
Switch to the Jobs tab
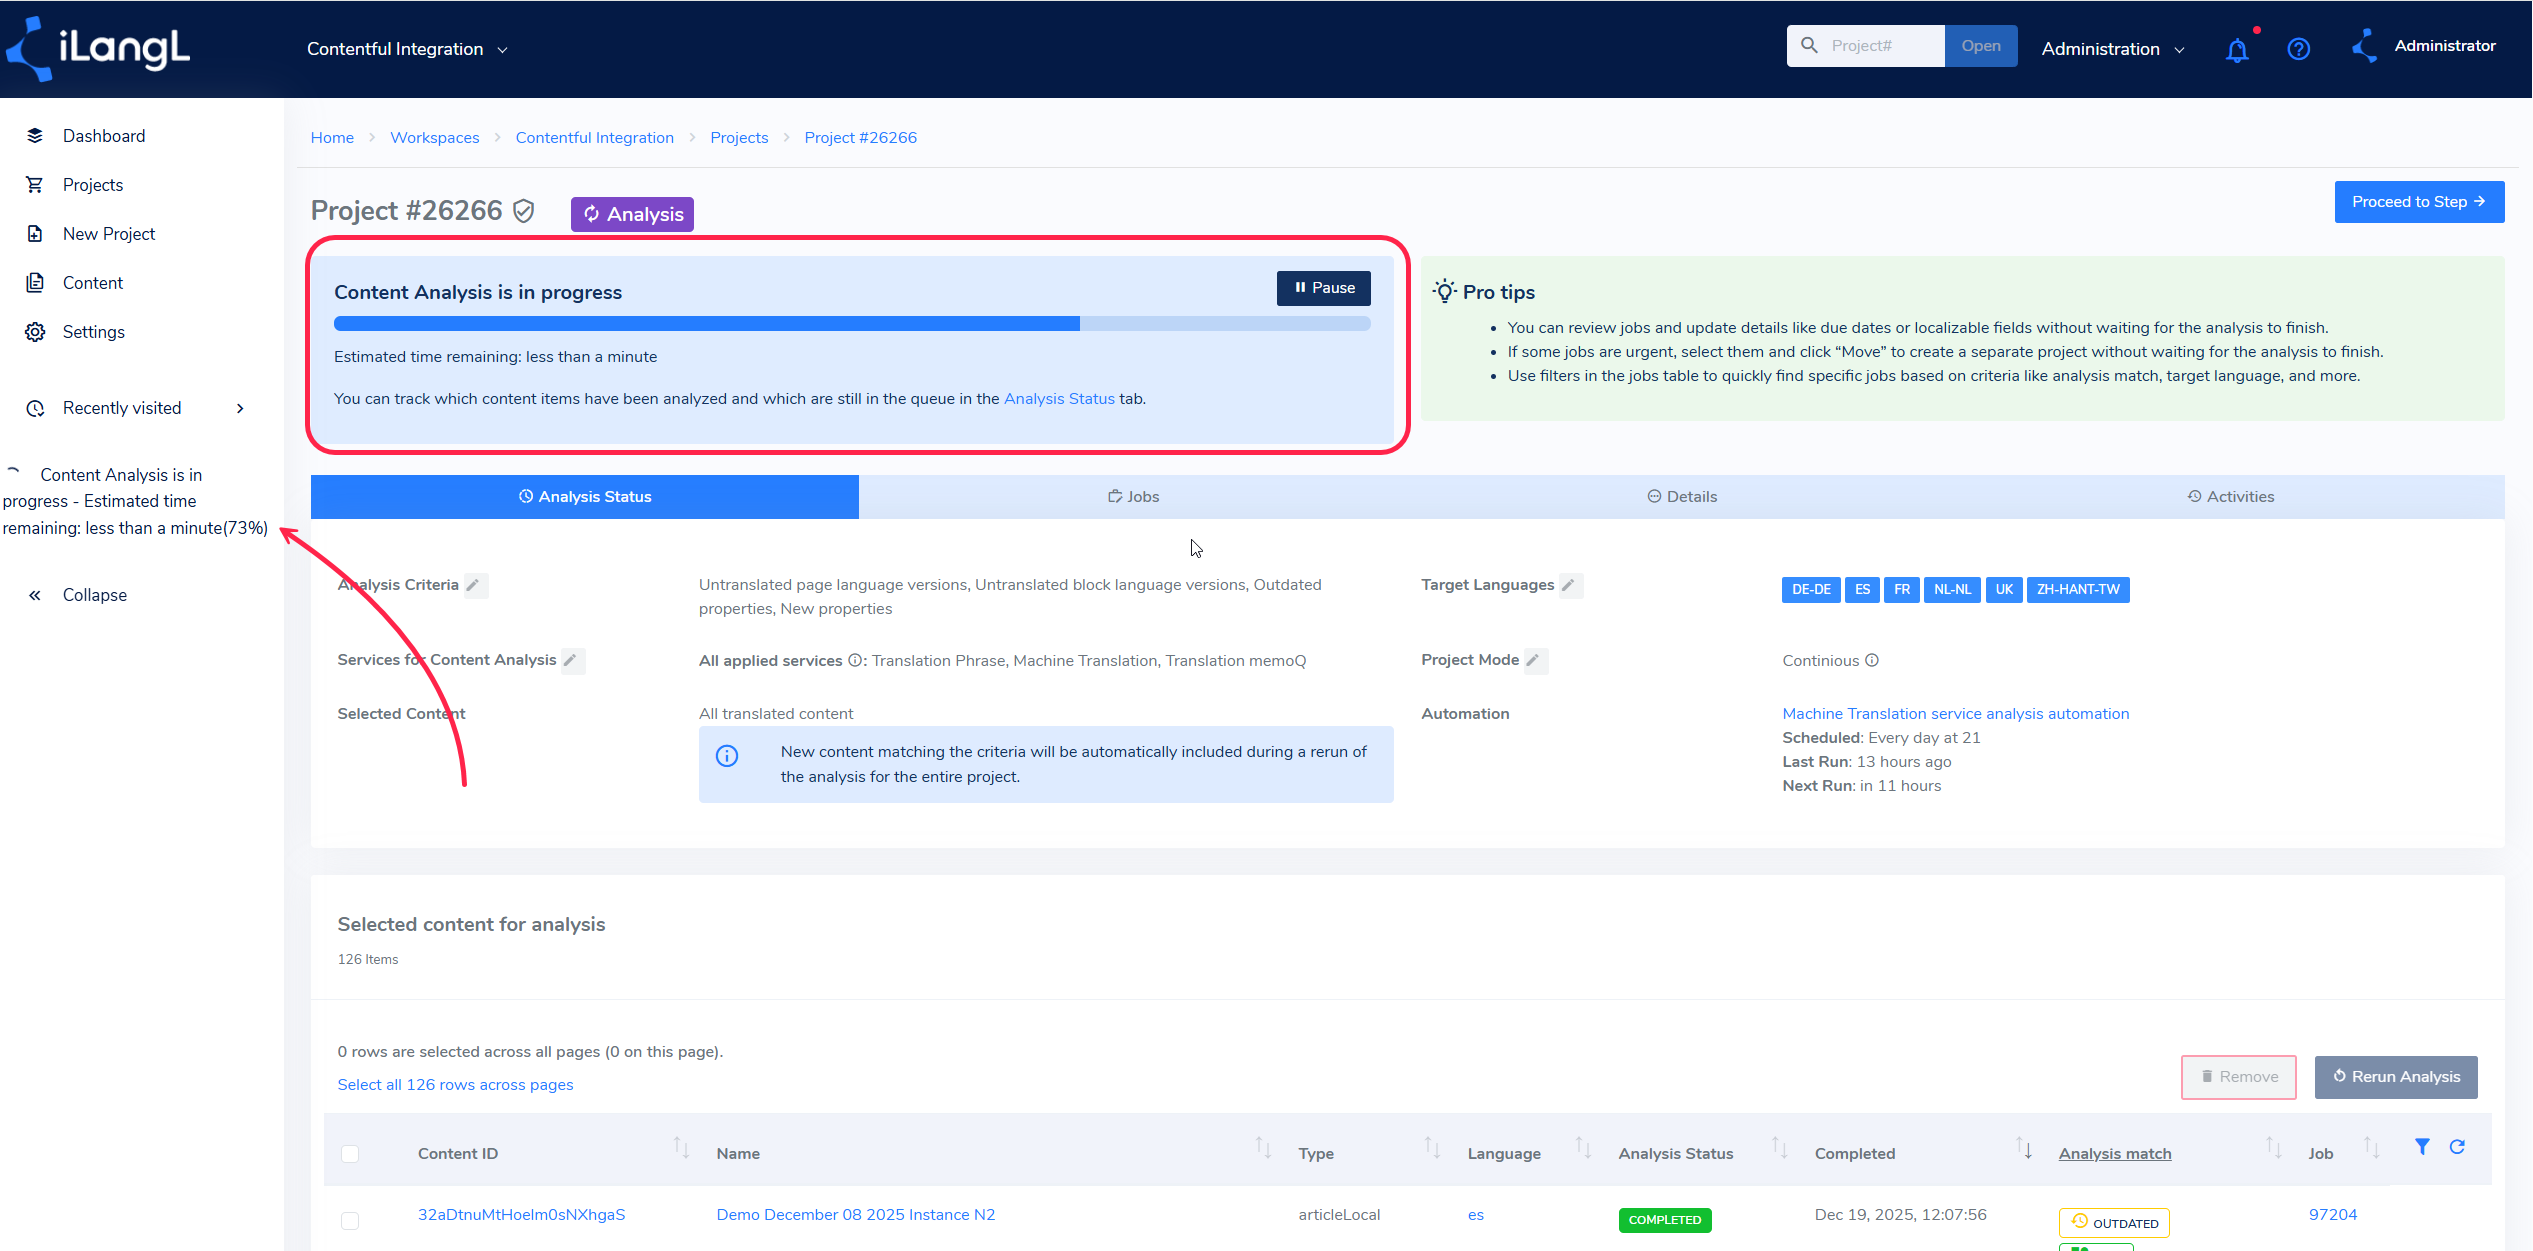[1133, 497]
